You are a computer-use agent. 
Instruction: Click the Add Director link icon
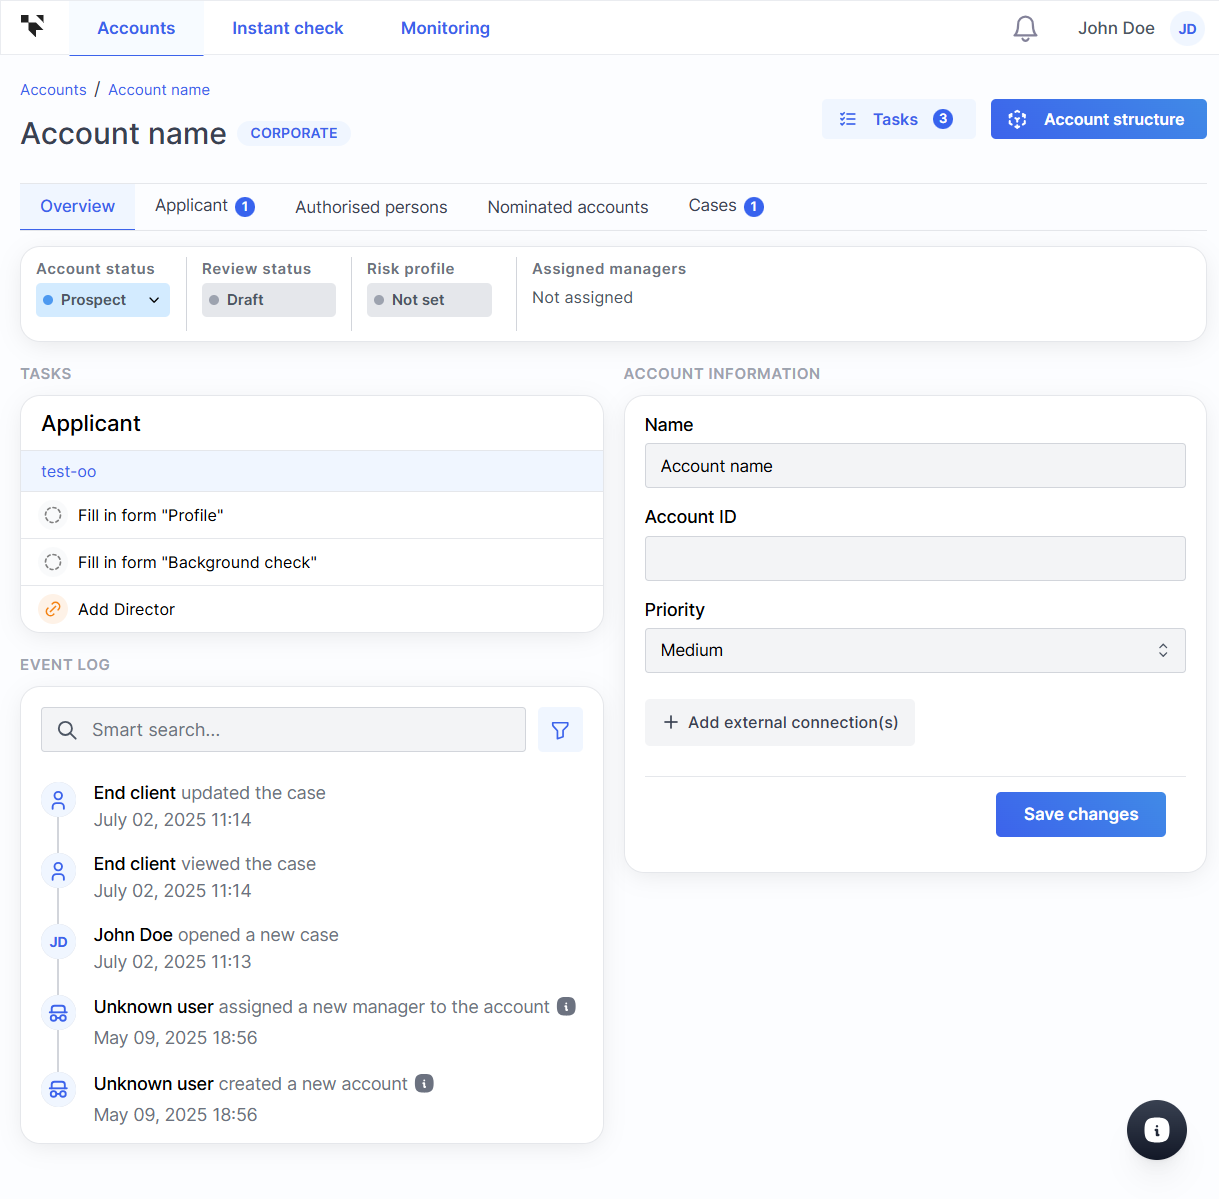53,609
